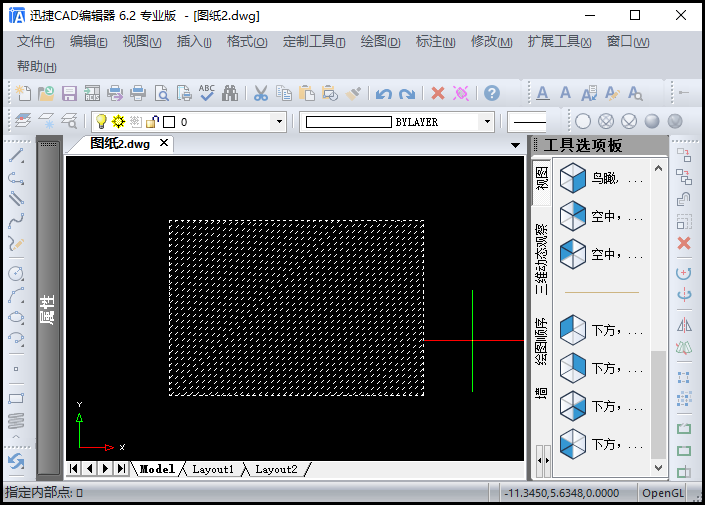The height and width of the screenshot is (505, 705).
Task: Select the shaded sphere render mode
Action: pyautogui.click(x=652, y=121)
